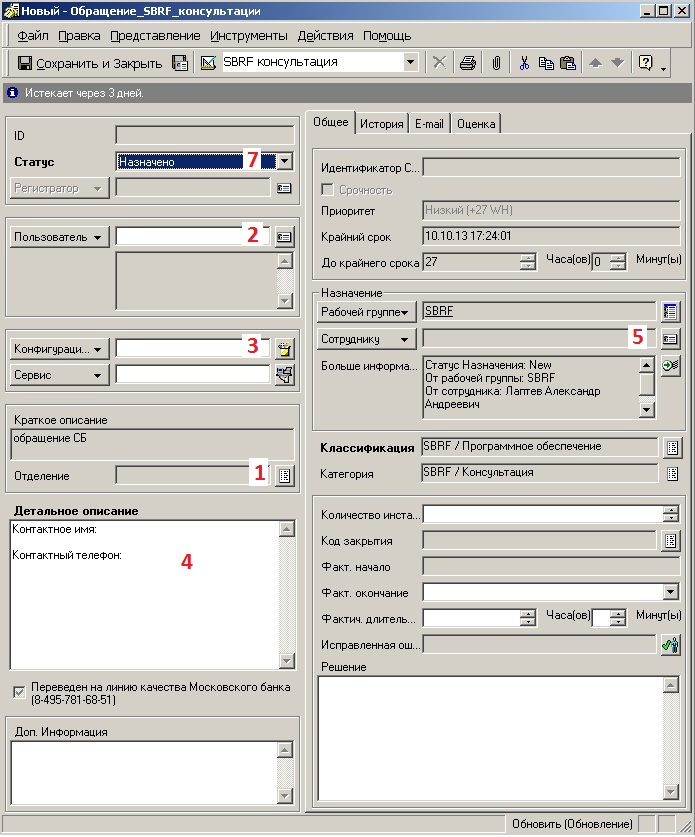Click hours spinner for Фактич. длитель...
Screen dimensions: 695x837
click(528, 618)
